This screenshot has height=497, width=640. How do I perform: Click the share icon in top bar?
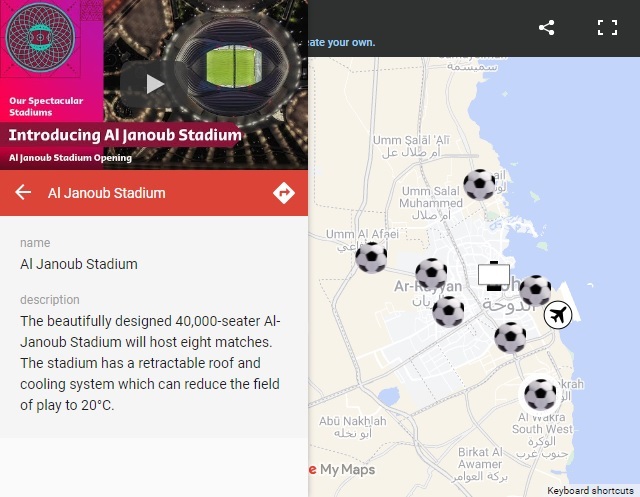(x=547, y=27)
